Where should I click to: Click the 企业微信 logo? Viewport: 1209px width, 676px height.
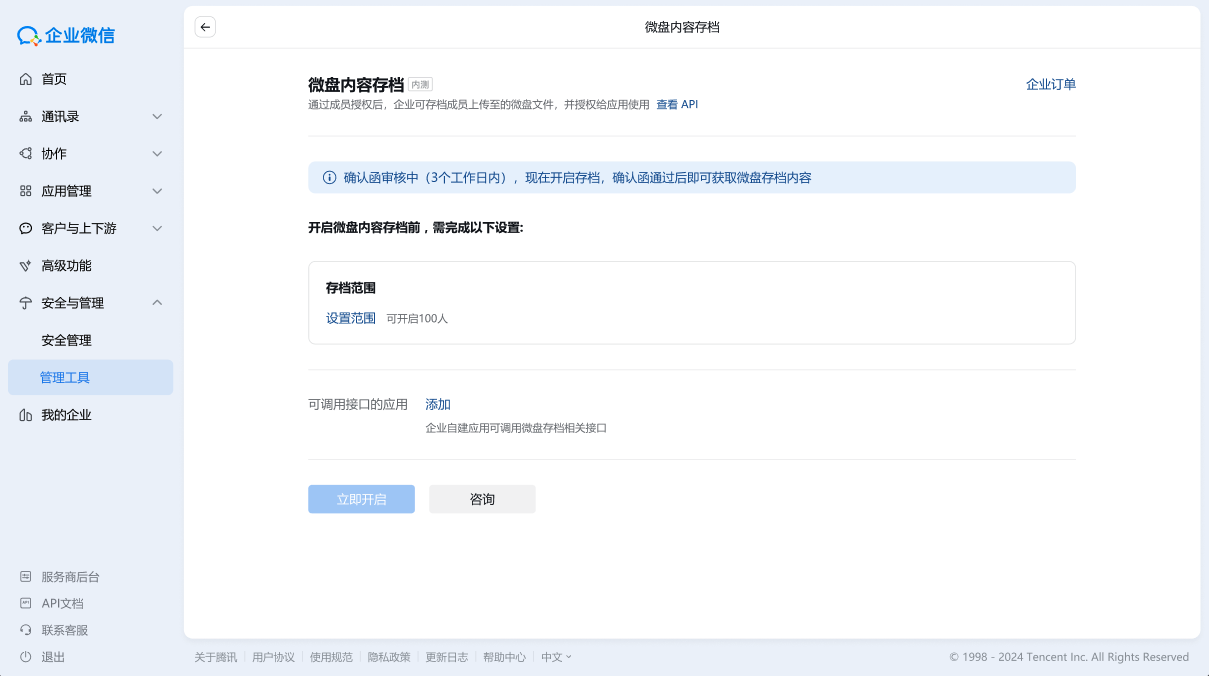tap(66, 36)
